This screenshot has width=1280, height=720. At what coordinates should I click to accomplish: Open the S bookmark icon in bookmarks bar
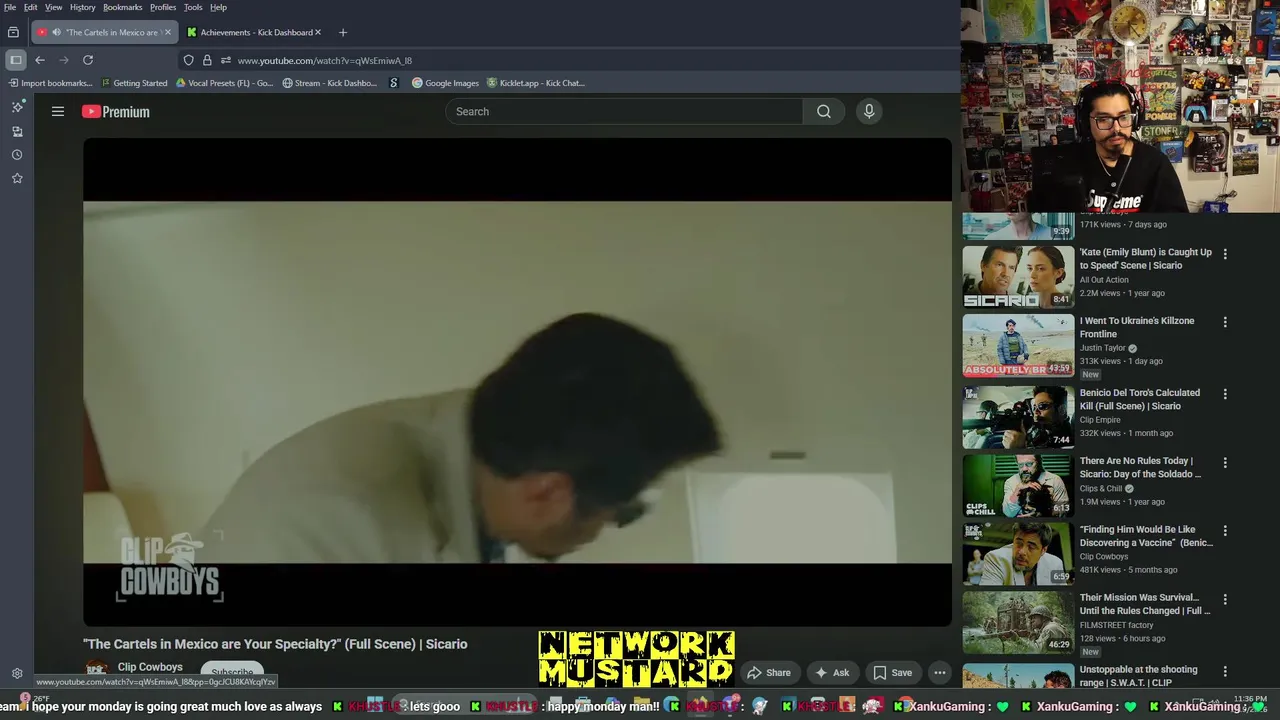click(x=394, y=83)
